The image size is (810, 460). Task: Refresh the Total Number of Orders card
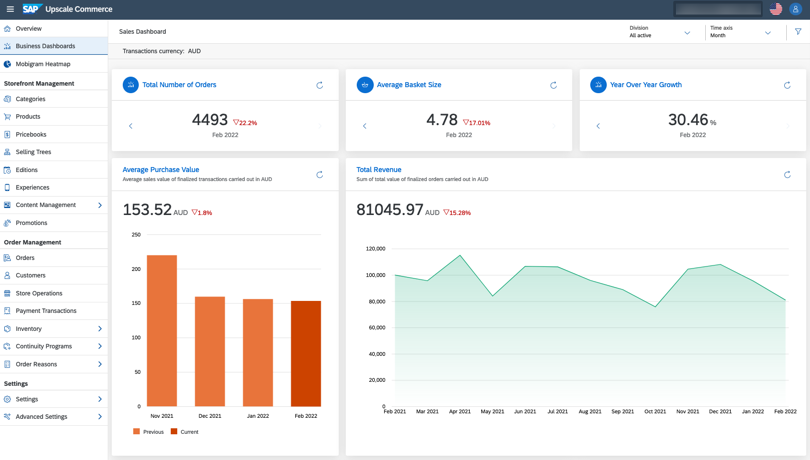click(320, 85)
